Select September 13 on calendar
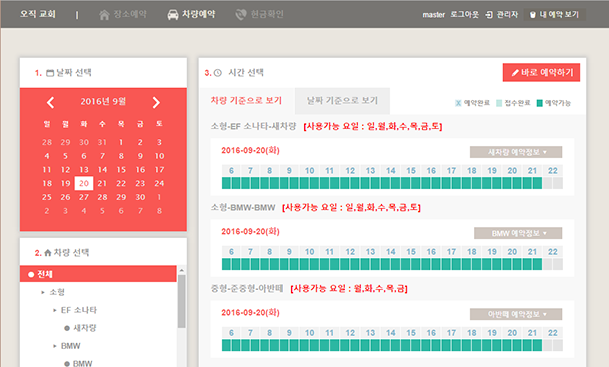This screenshot has height=367, width=609. 84,170
